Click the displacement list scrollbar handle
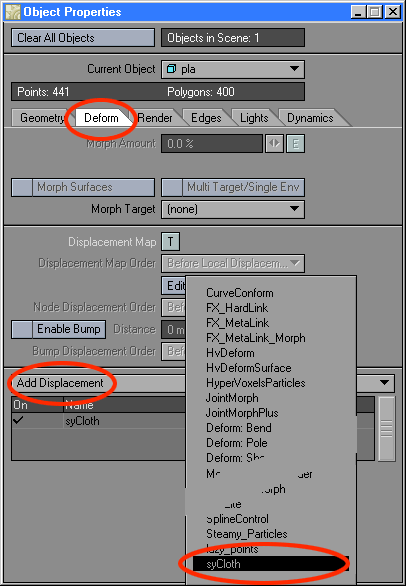 [x=387, y=428]
